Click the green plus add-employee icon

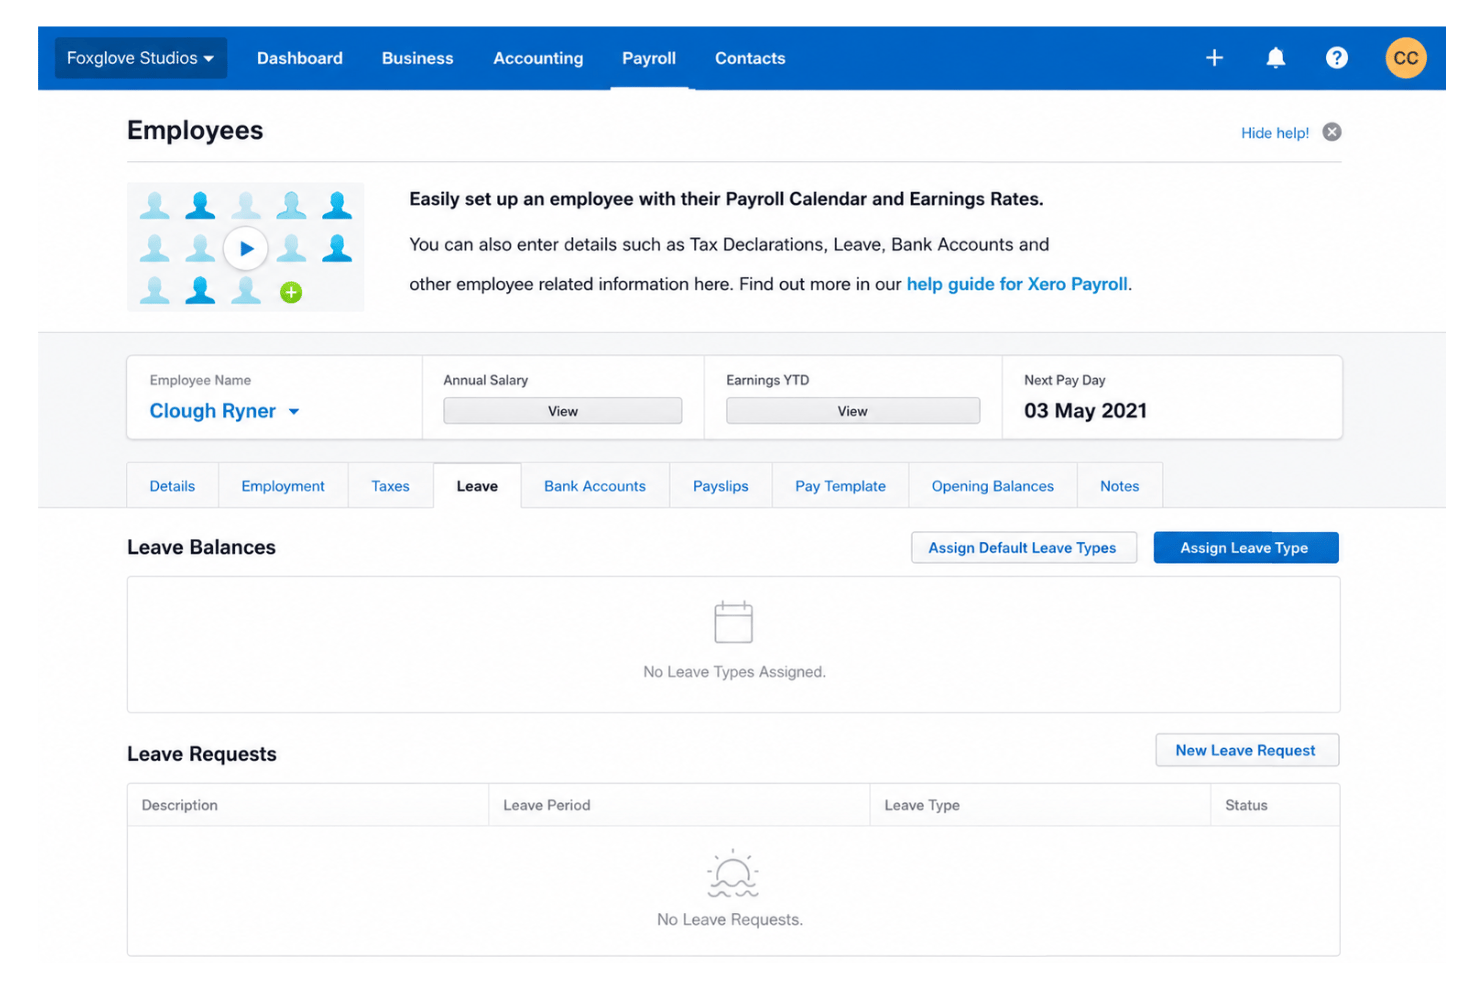(291, 293)
